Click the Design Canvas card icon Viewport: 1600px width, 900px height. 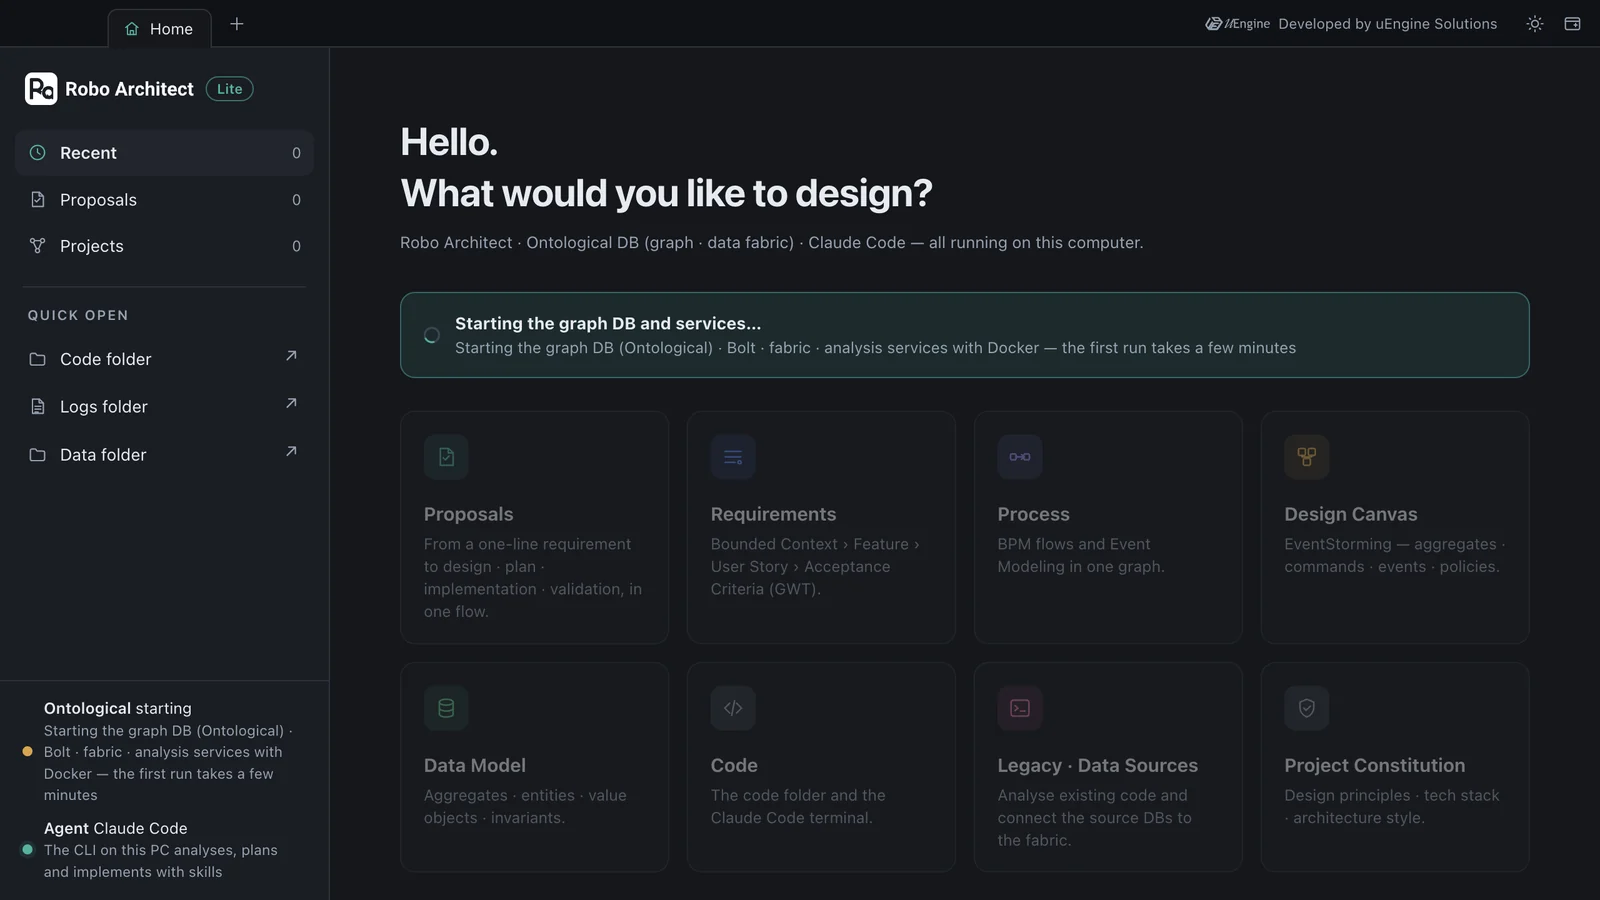[1307, 457]
